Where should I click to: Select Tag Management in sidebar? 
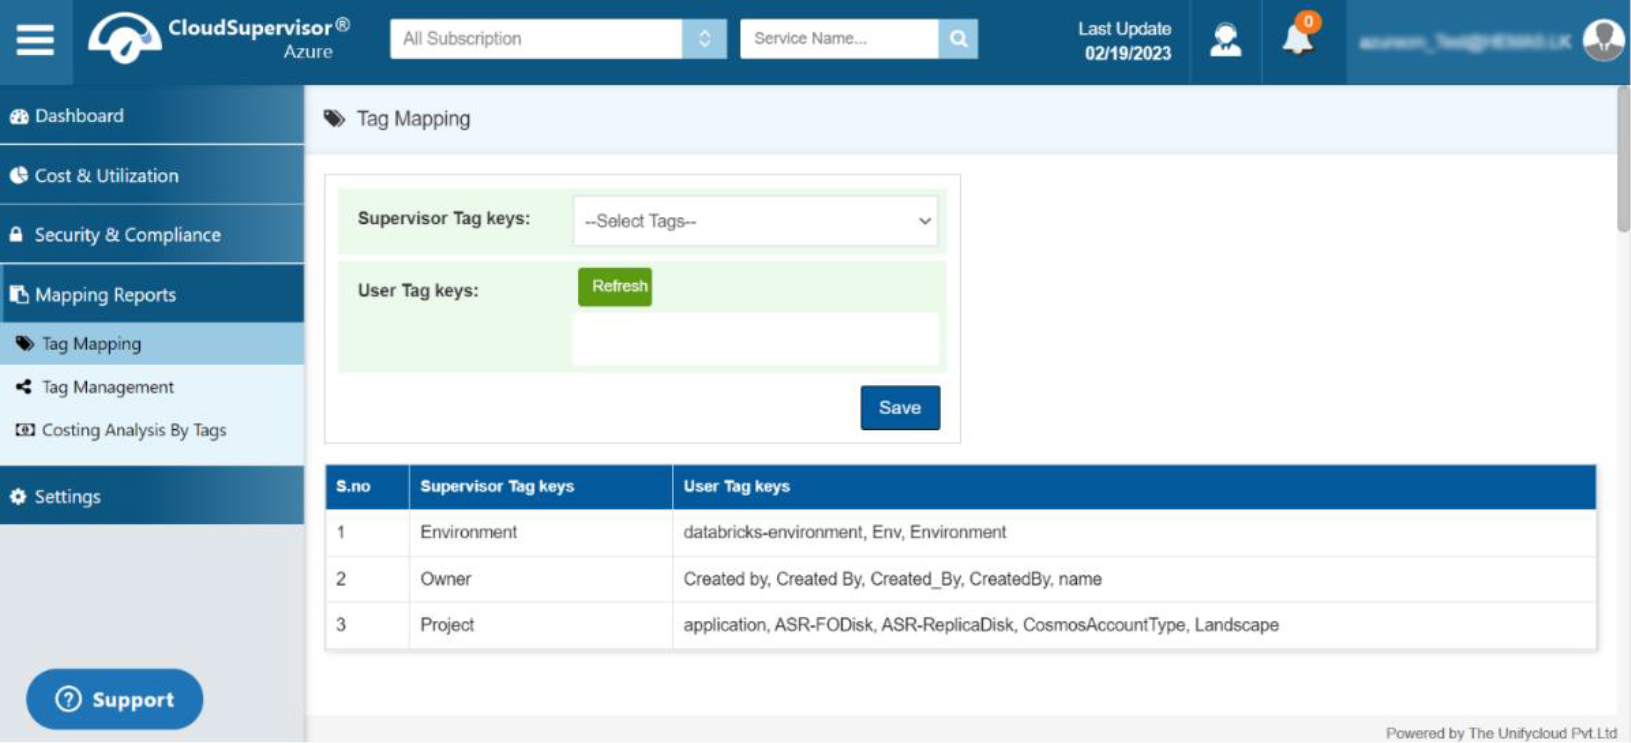108,387
